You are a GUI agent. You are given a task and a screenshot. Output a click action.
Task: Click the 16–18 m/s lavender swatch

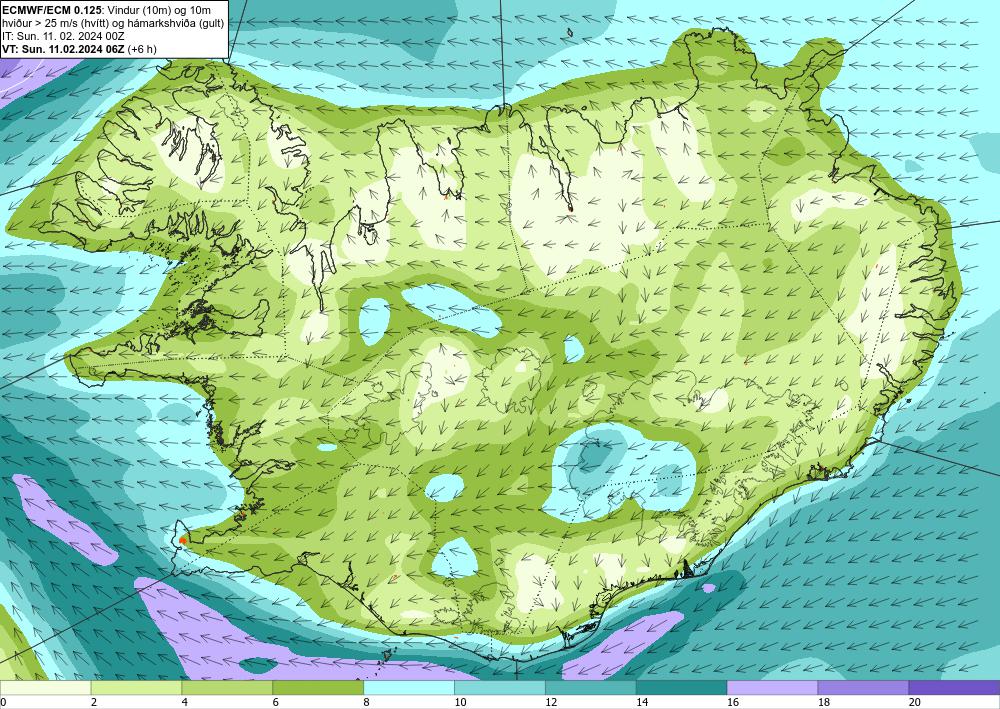pos(772,687)
